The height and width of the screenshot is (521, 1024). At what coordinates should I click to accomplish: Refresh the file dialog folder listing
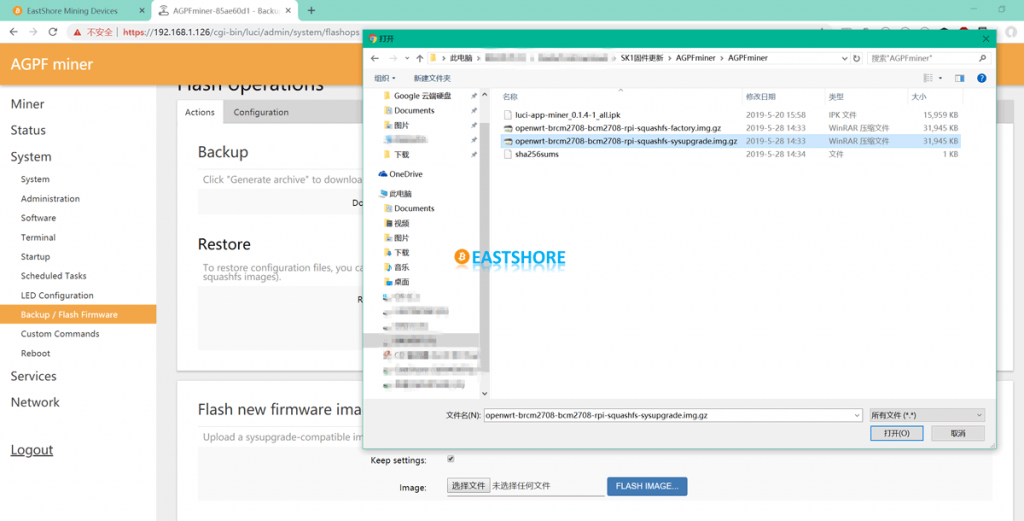coord(857,58)
